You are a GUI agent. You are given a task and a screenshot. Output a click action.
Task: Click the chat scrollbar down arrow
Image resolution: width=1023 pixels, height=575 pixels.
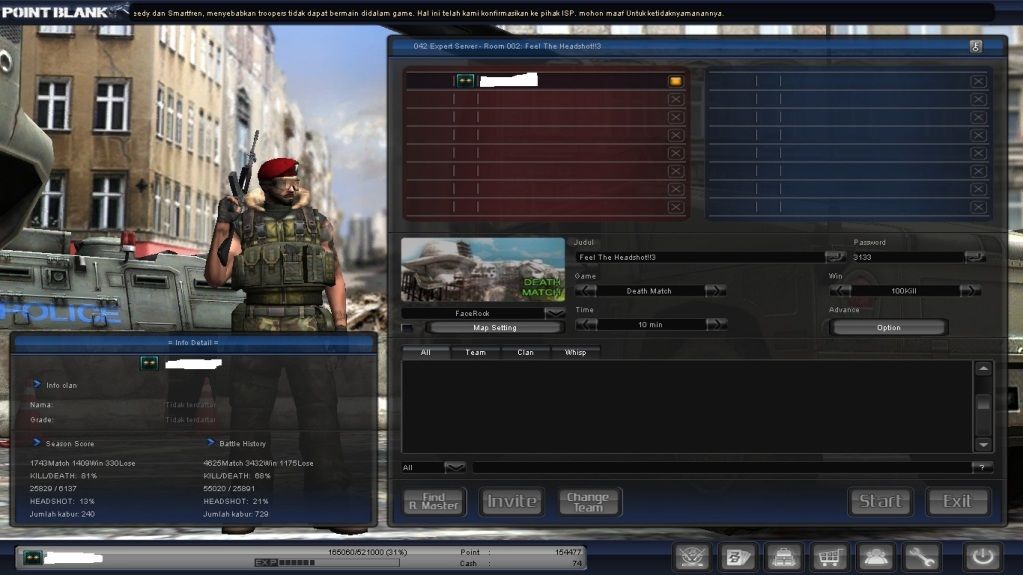(983, 444)
